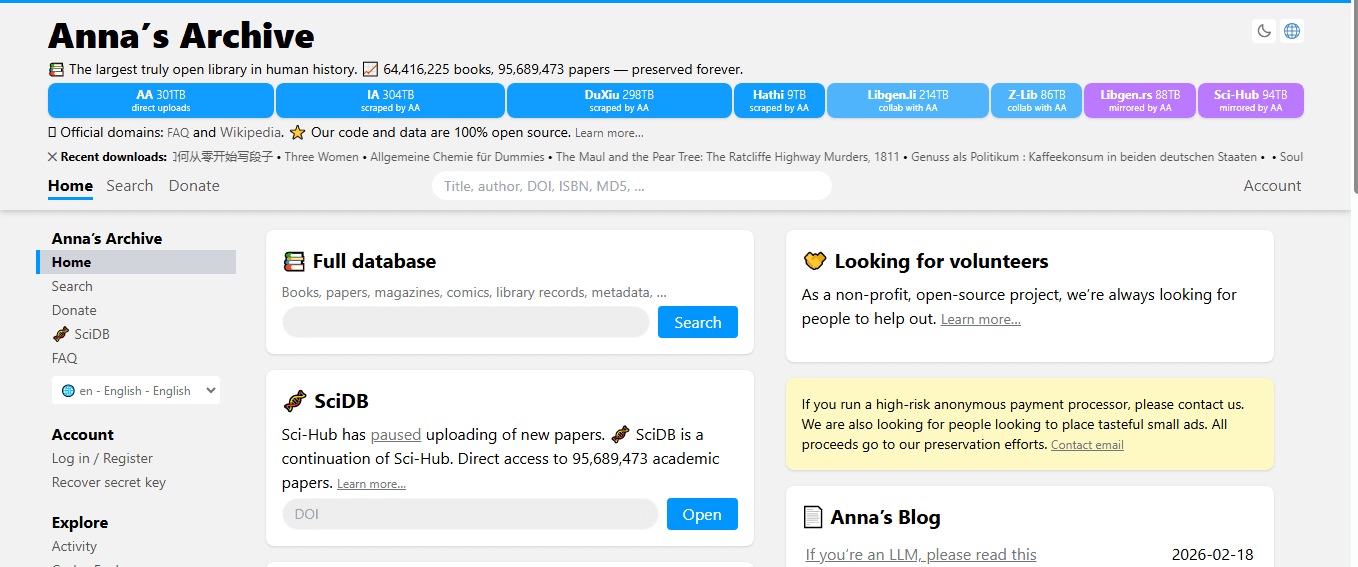Click the Anna's Archive site title
The height and width of the screenshot is (567, 1358).
(181, 36)
